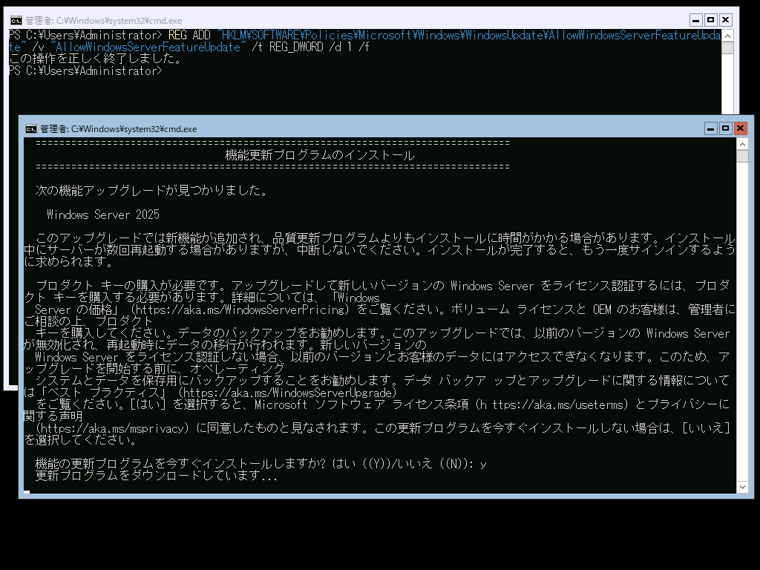Click the text 'Windows Server 2025'
Screen dimensions: 760x570
point(103,215)
